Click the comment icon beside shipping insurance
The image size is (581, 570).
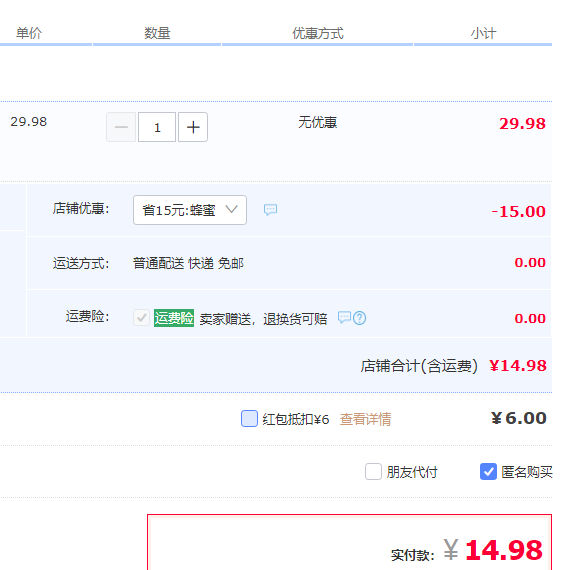click(x=344, y=317)
